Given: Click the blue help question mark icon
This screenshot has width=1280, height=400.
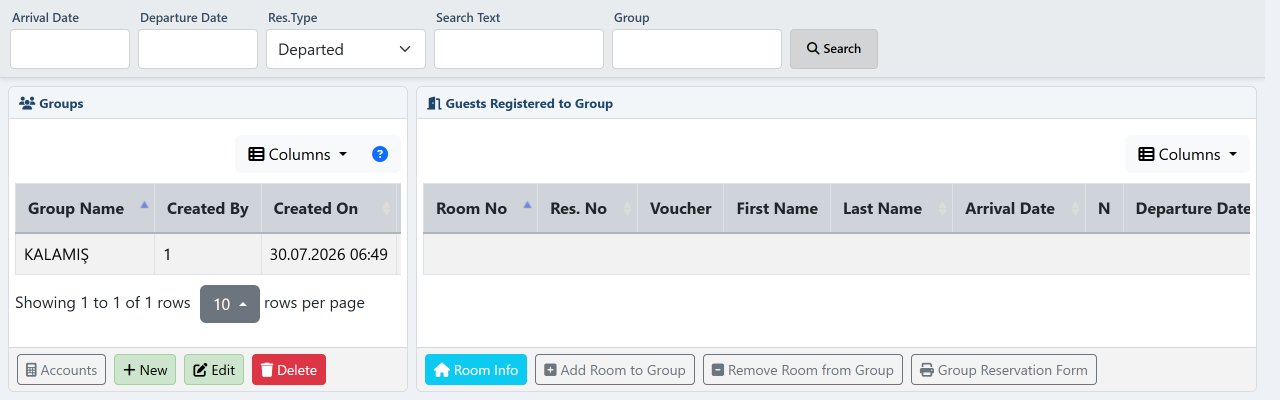Looking at the screenshot, I should [380, 154].
